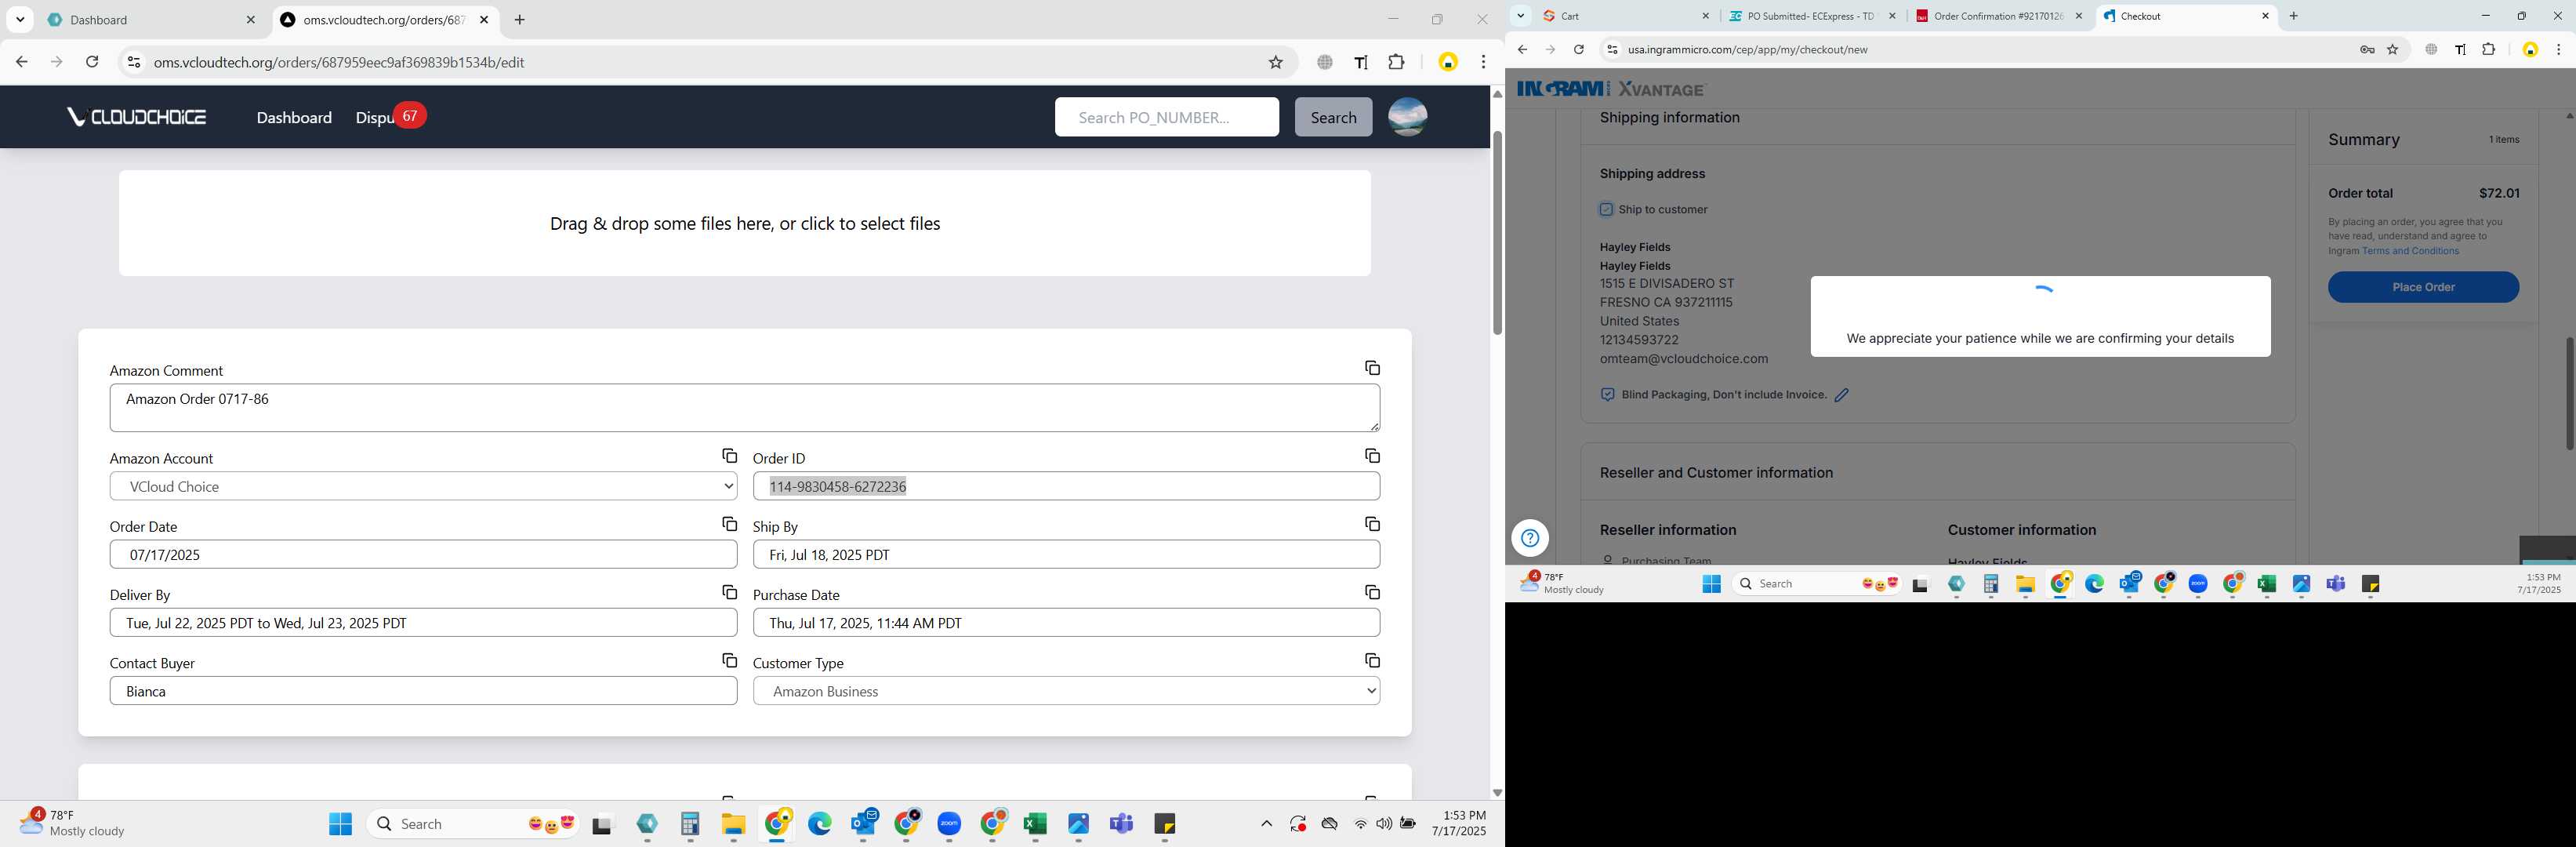Image resolution: width=2576 pixels, height=847 pixels.
Task: Reload the Ingram Micro checkout page
Action: coord(1578,49)
